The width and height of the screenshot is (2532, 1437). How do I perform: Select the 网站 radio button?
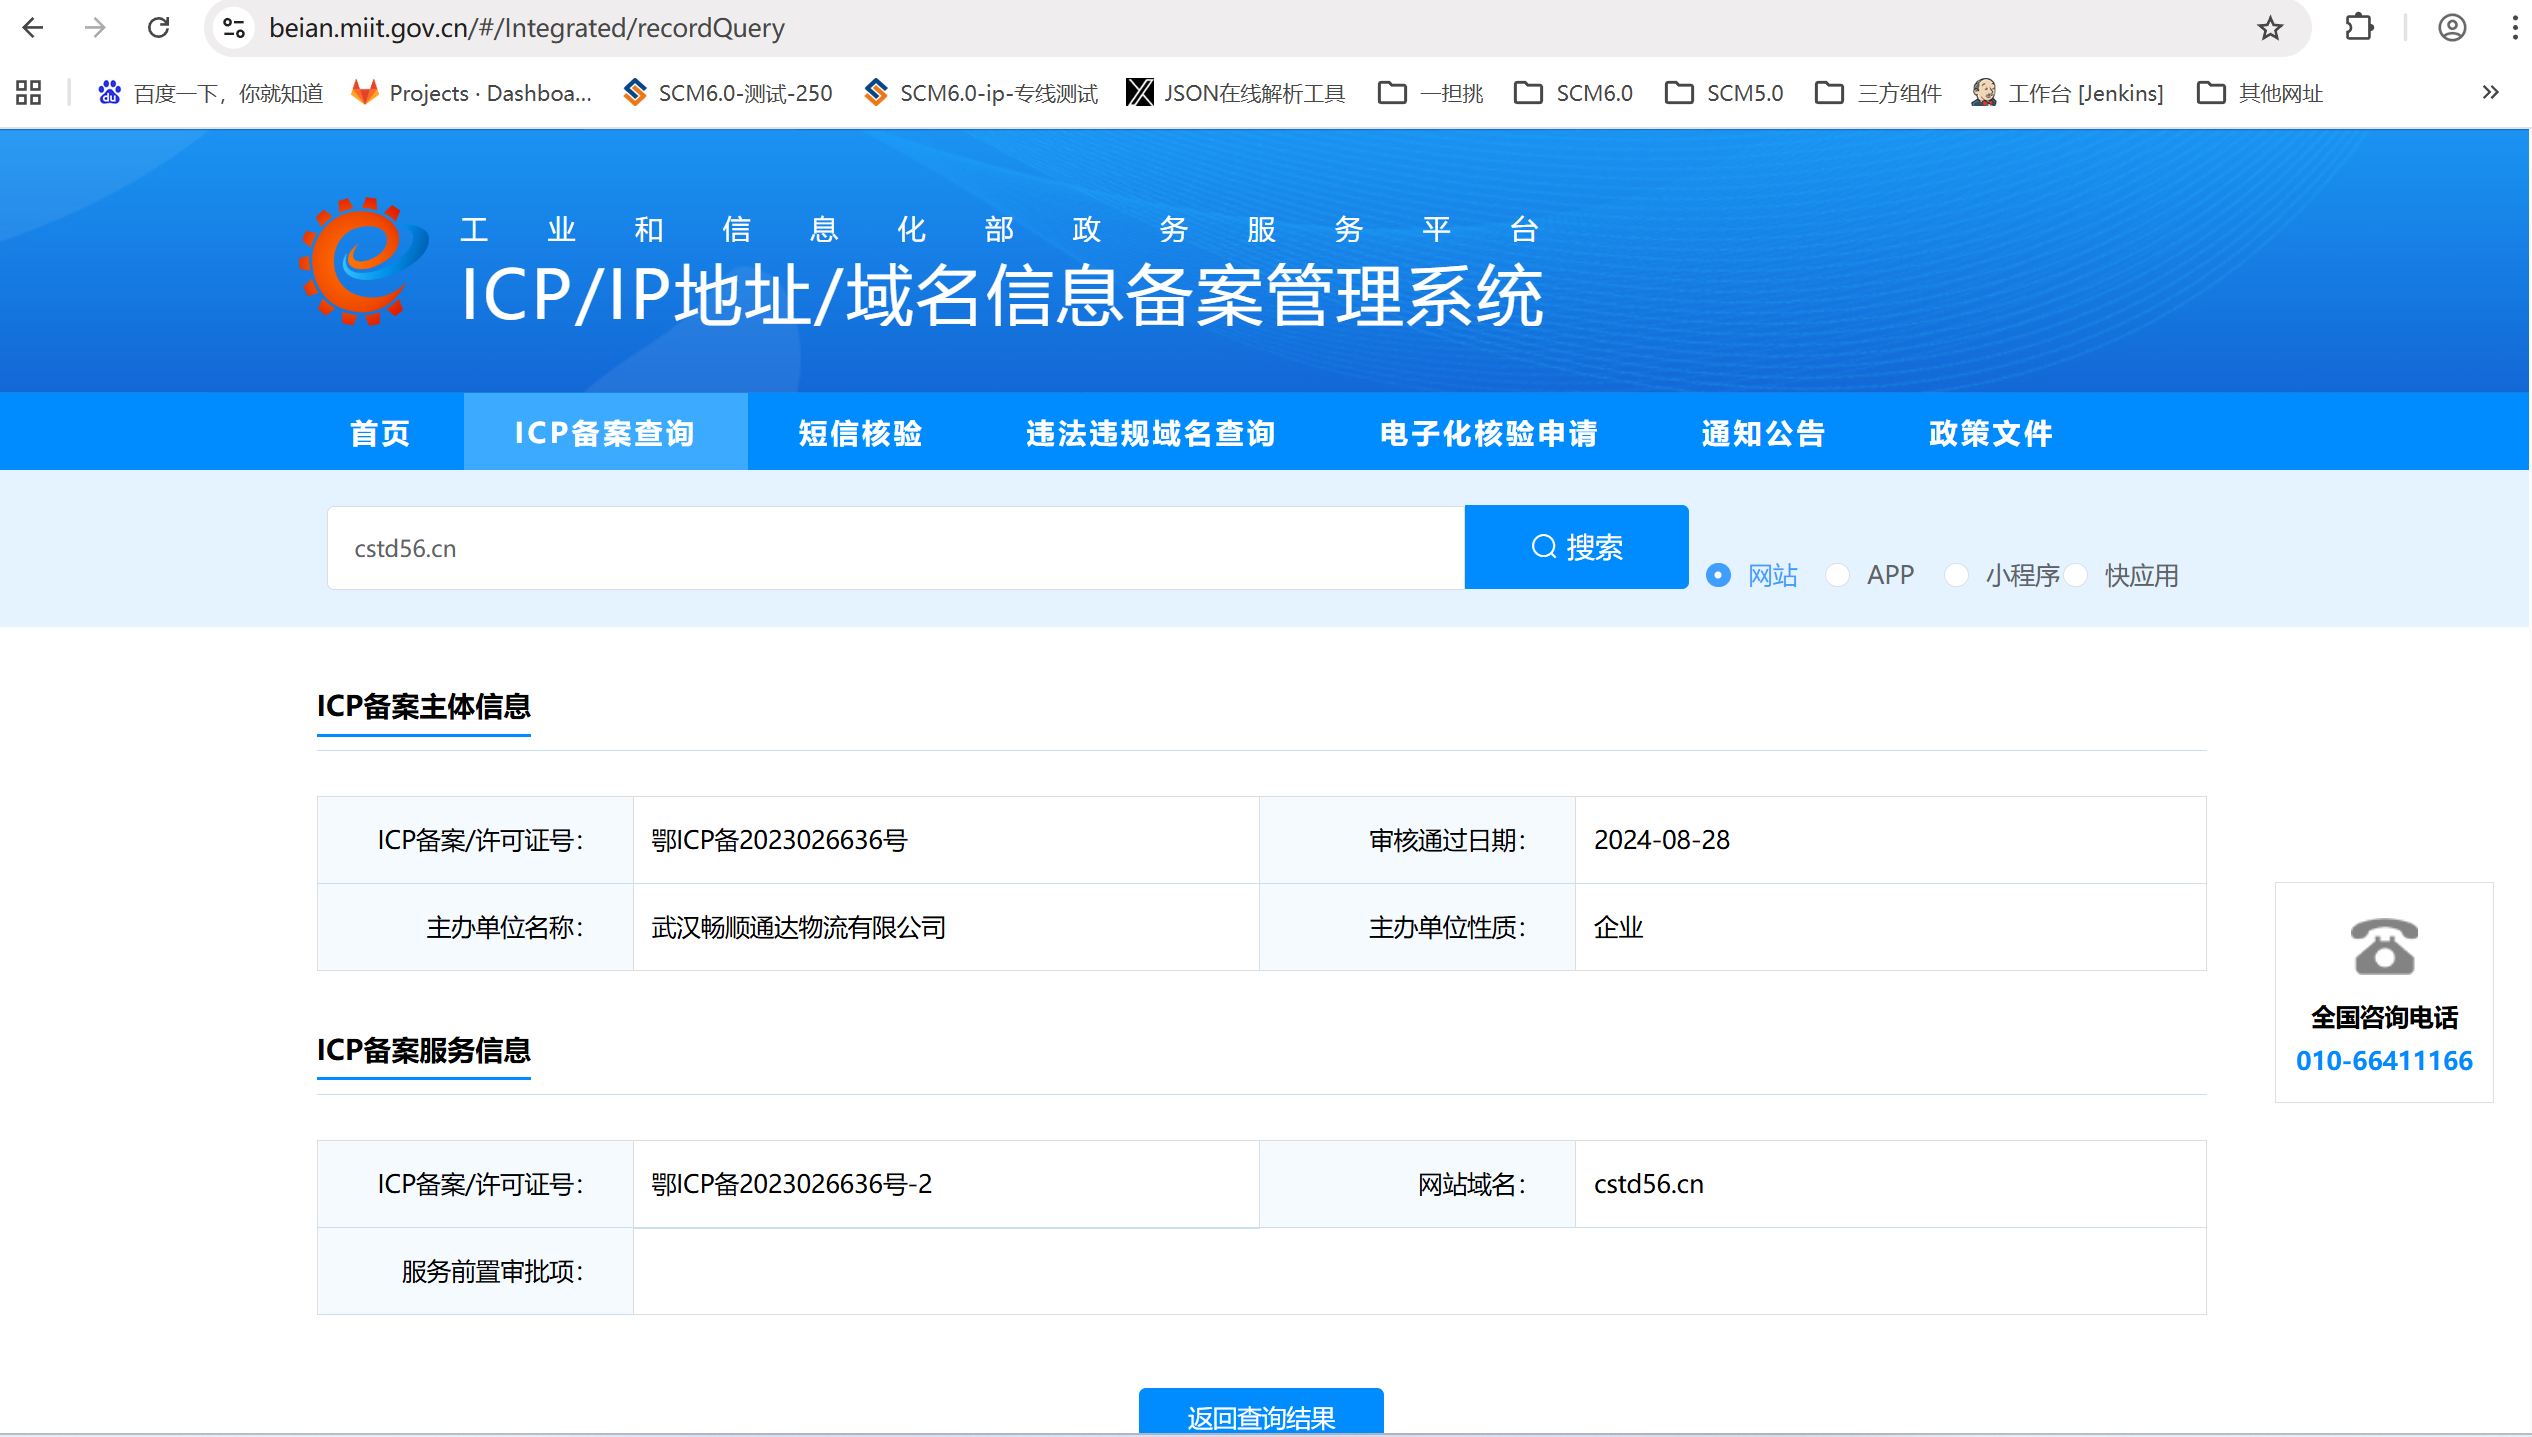(1718, 575)
